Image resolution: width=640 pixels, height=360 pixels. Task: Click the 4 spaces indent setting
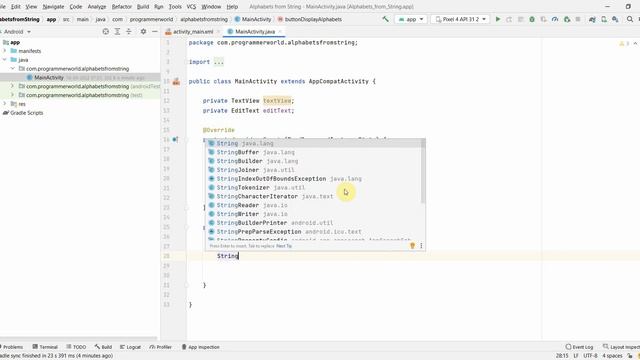pyautogui.click(x=612, y=356)
